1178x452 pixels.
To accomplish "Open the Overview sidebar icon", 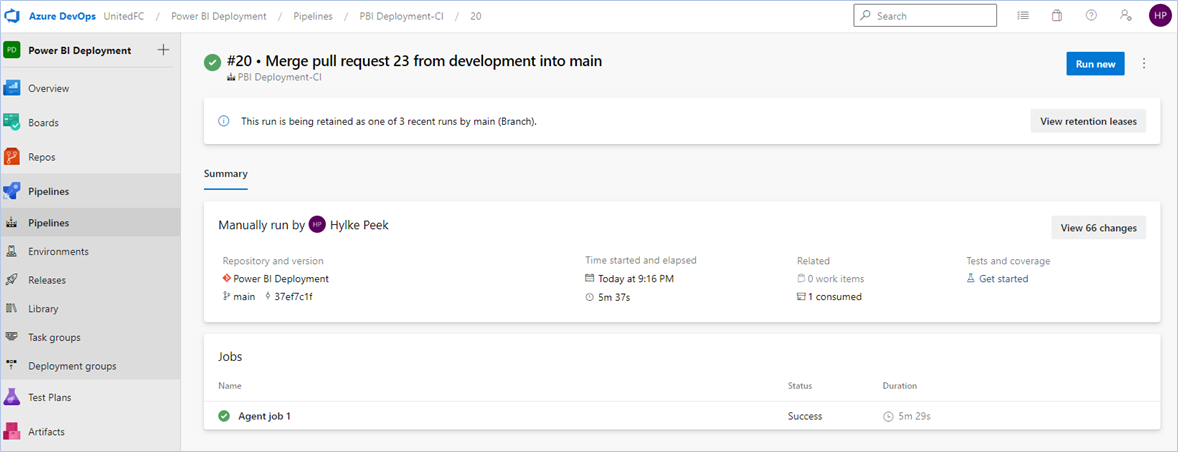I will [x=11, y=89].
